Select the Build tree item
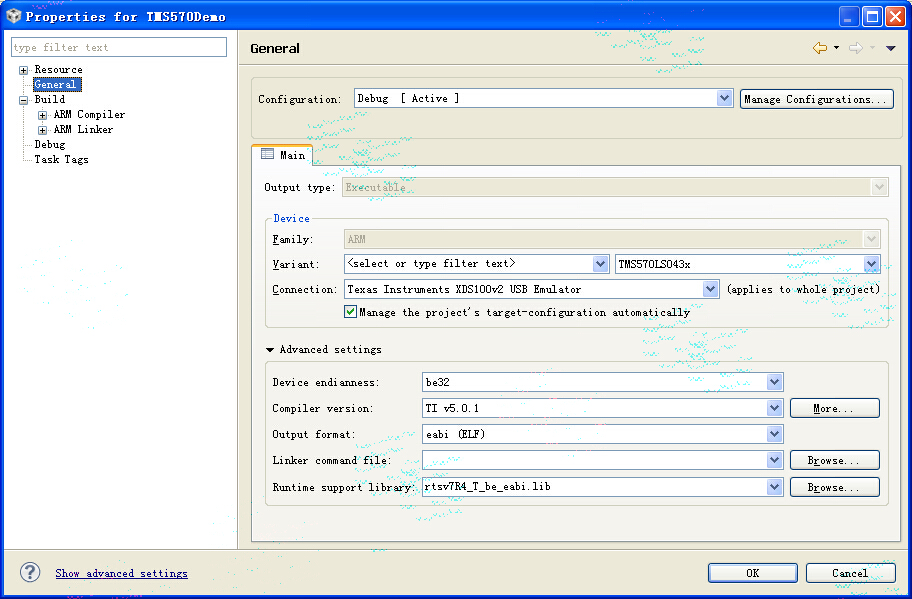Viewport: 912px width, 599px height. click(x=49, y=99)
